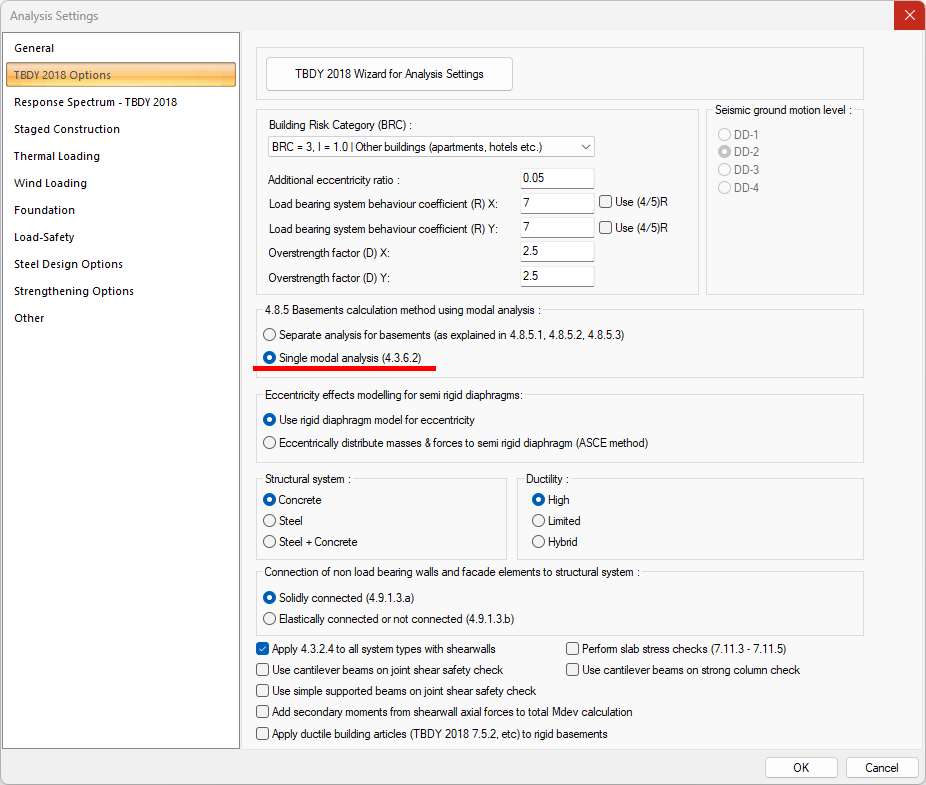
Task: Enable Perform slab stress checks
Action: 573,649
